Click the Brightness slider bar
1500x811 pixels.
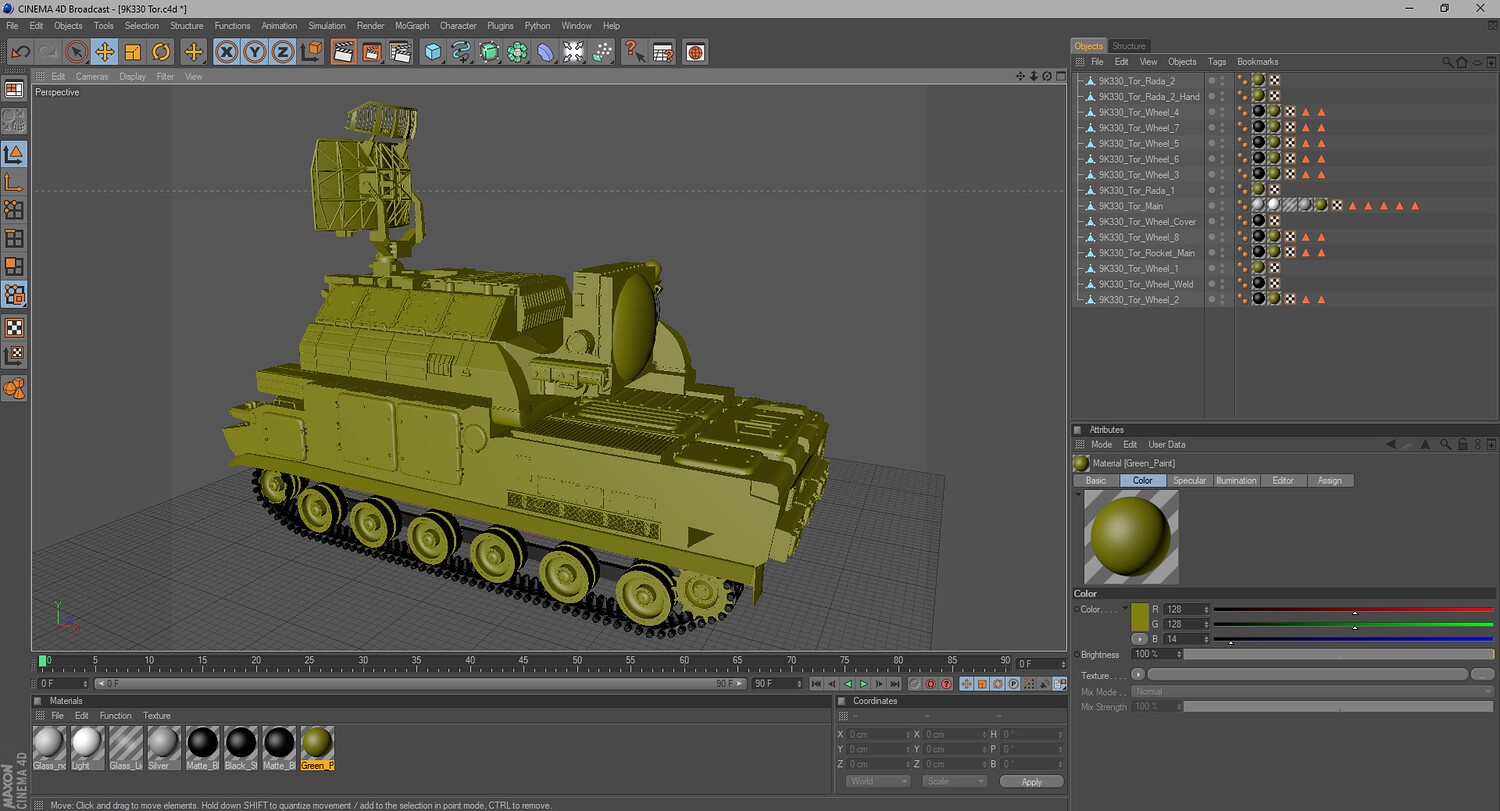point(1339,654)
